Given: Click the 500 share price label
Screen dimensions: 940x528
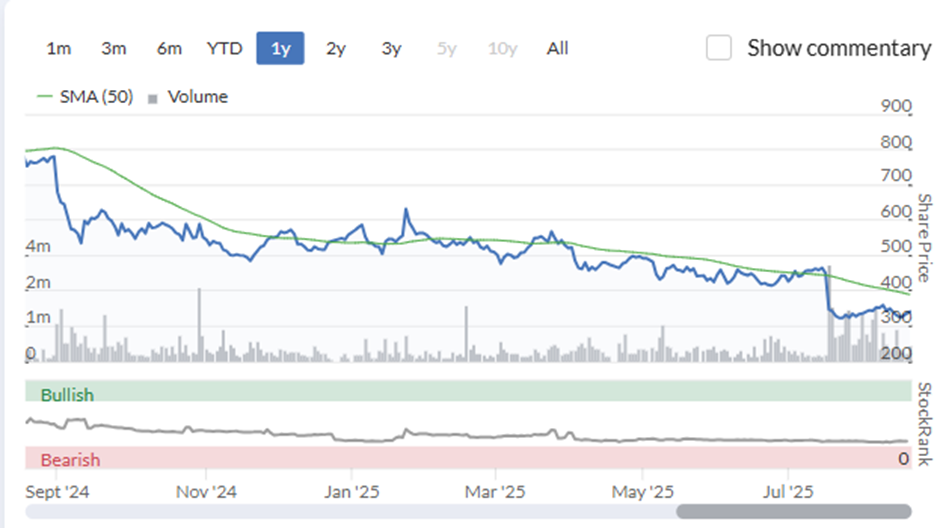Looking at the screenshot, I should pos(896,246).
